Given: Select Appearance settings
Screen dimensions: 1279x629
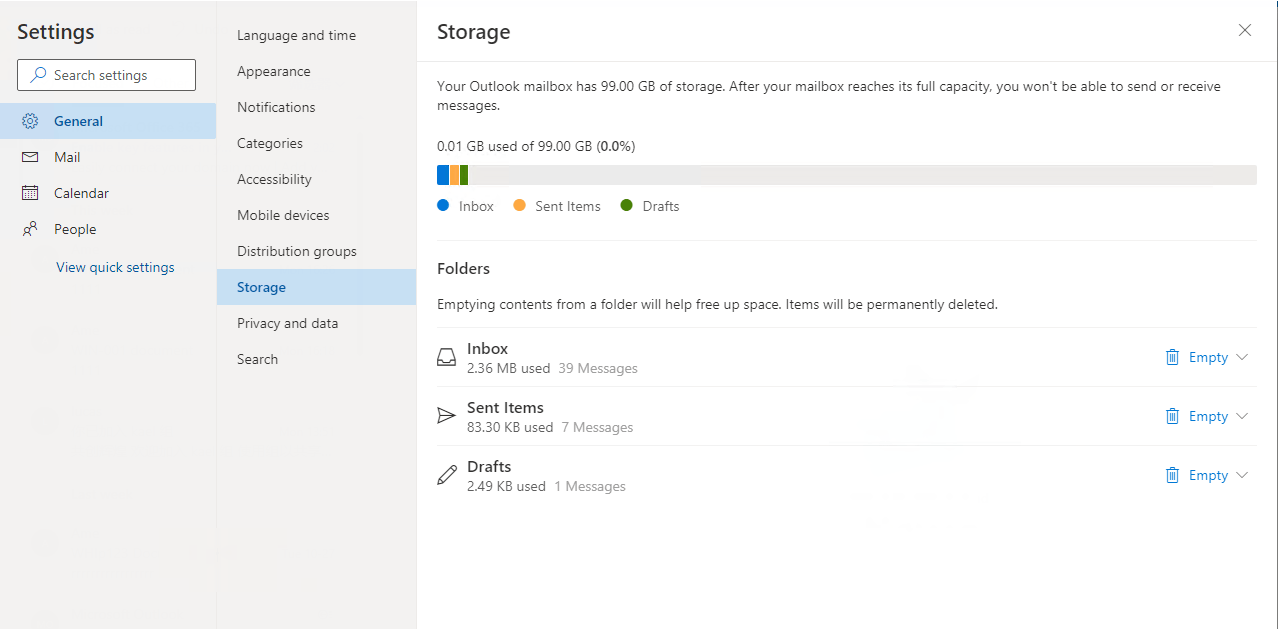Looking at the screenshot, I should (316, 71).
